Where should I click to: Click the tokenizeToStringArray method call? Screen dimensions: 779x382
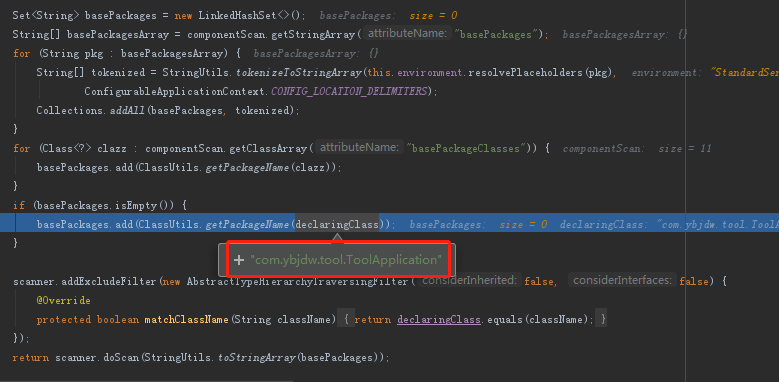tap(299, 73)
